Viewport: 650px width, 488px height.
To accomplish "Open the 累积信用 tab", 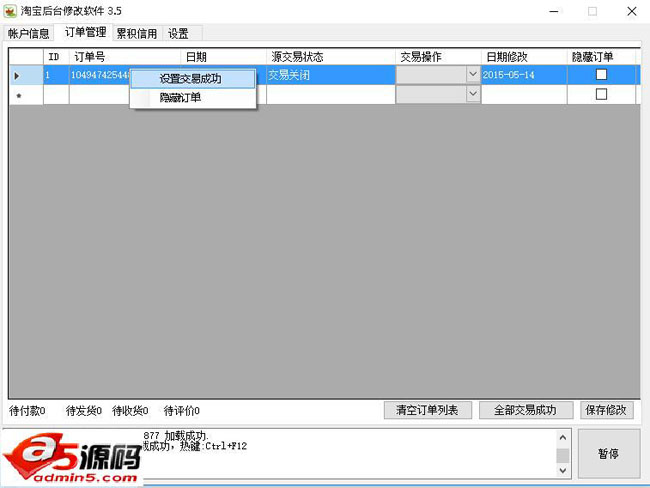I will pos(137,33).
